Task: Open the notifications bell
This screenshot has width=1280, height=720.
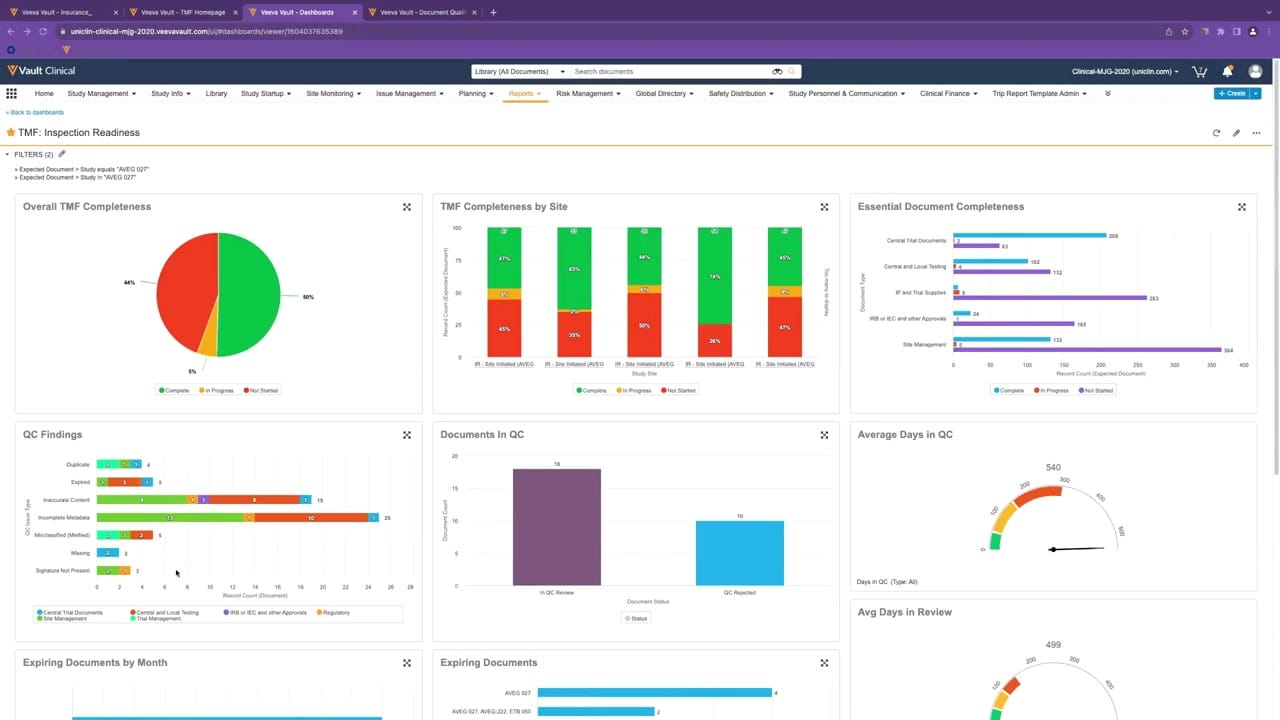Action: coord(1227,71)
